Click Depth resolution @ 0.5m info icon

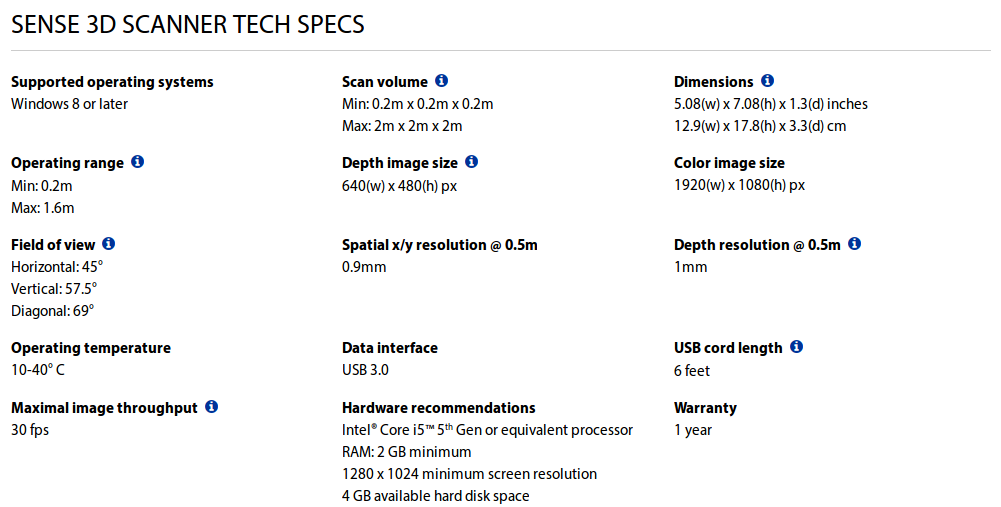[x=854, y=243]
